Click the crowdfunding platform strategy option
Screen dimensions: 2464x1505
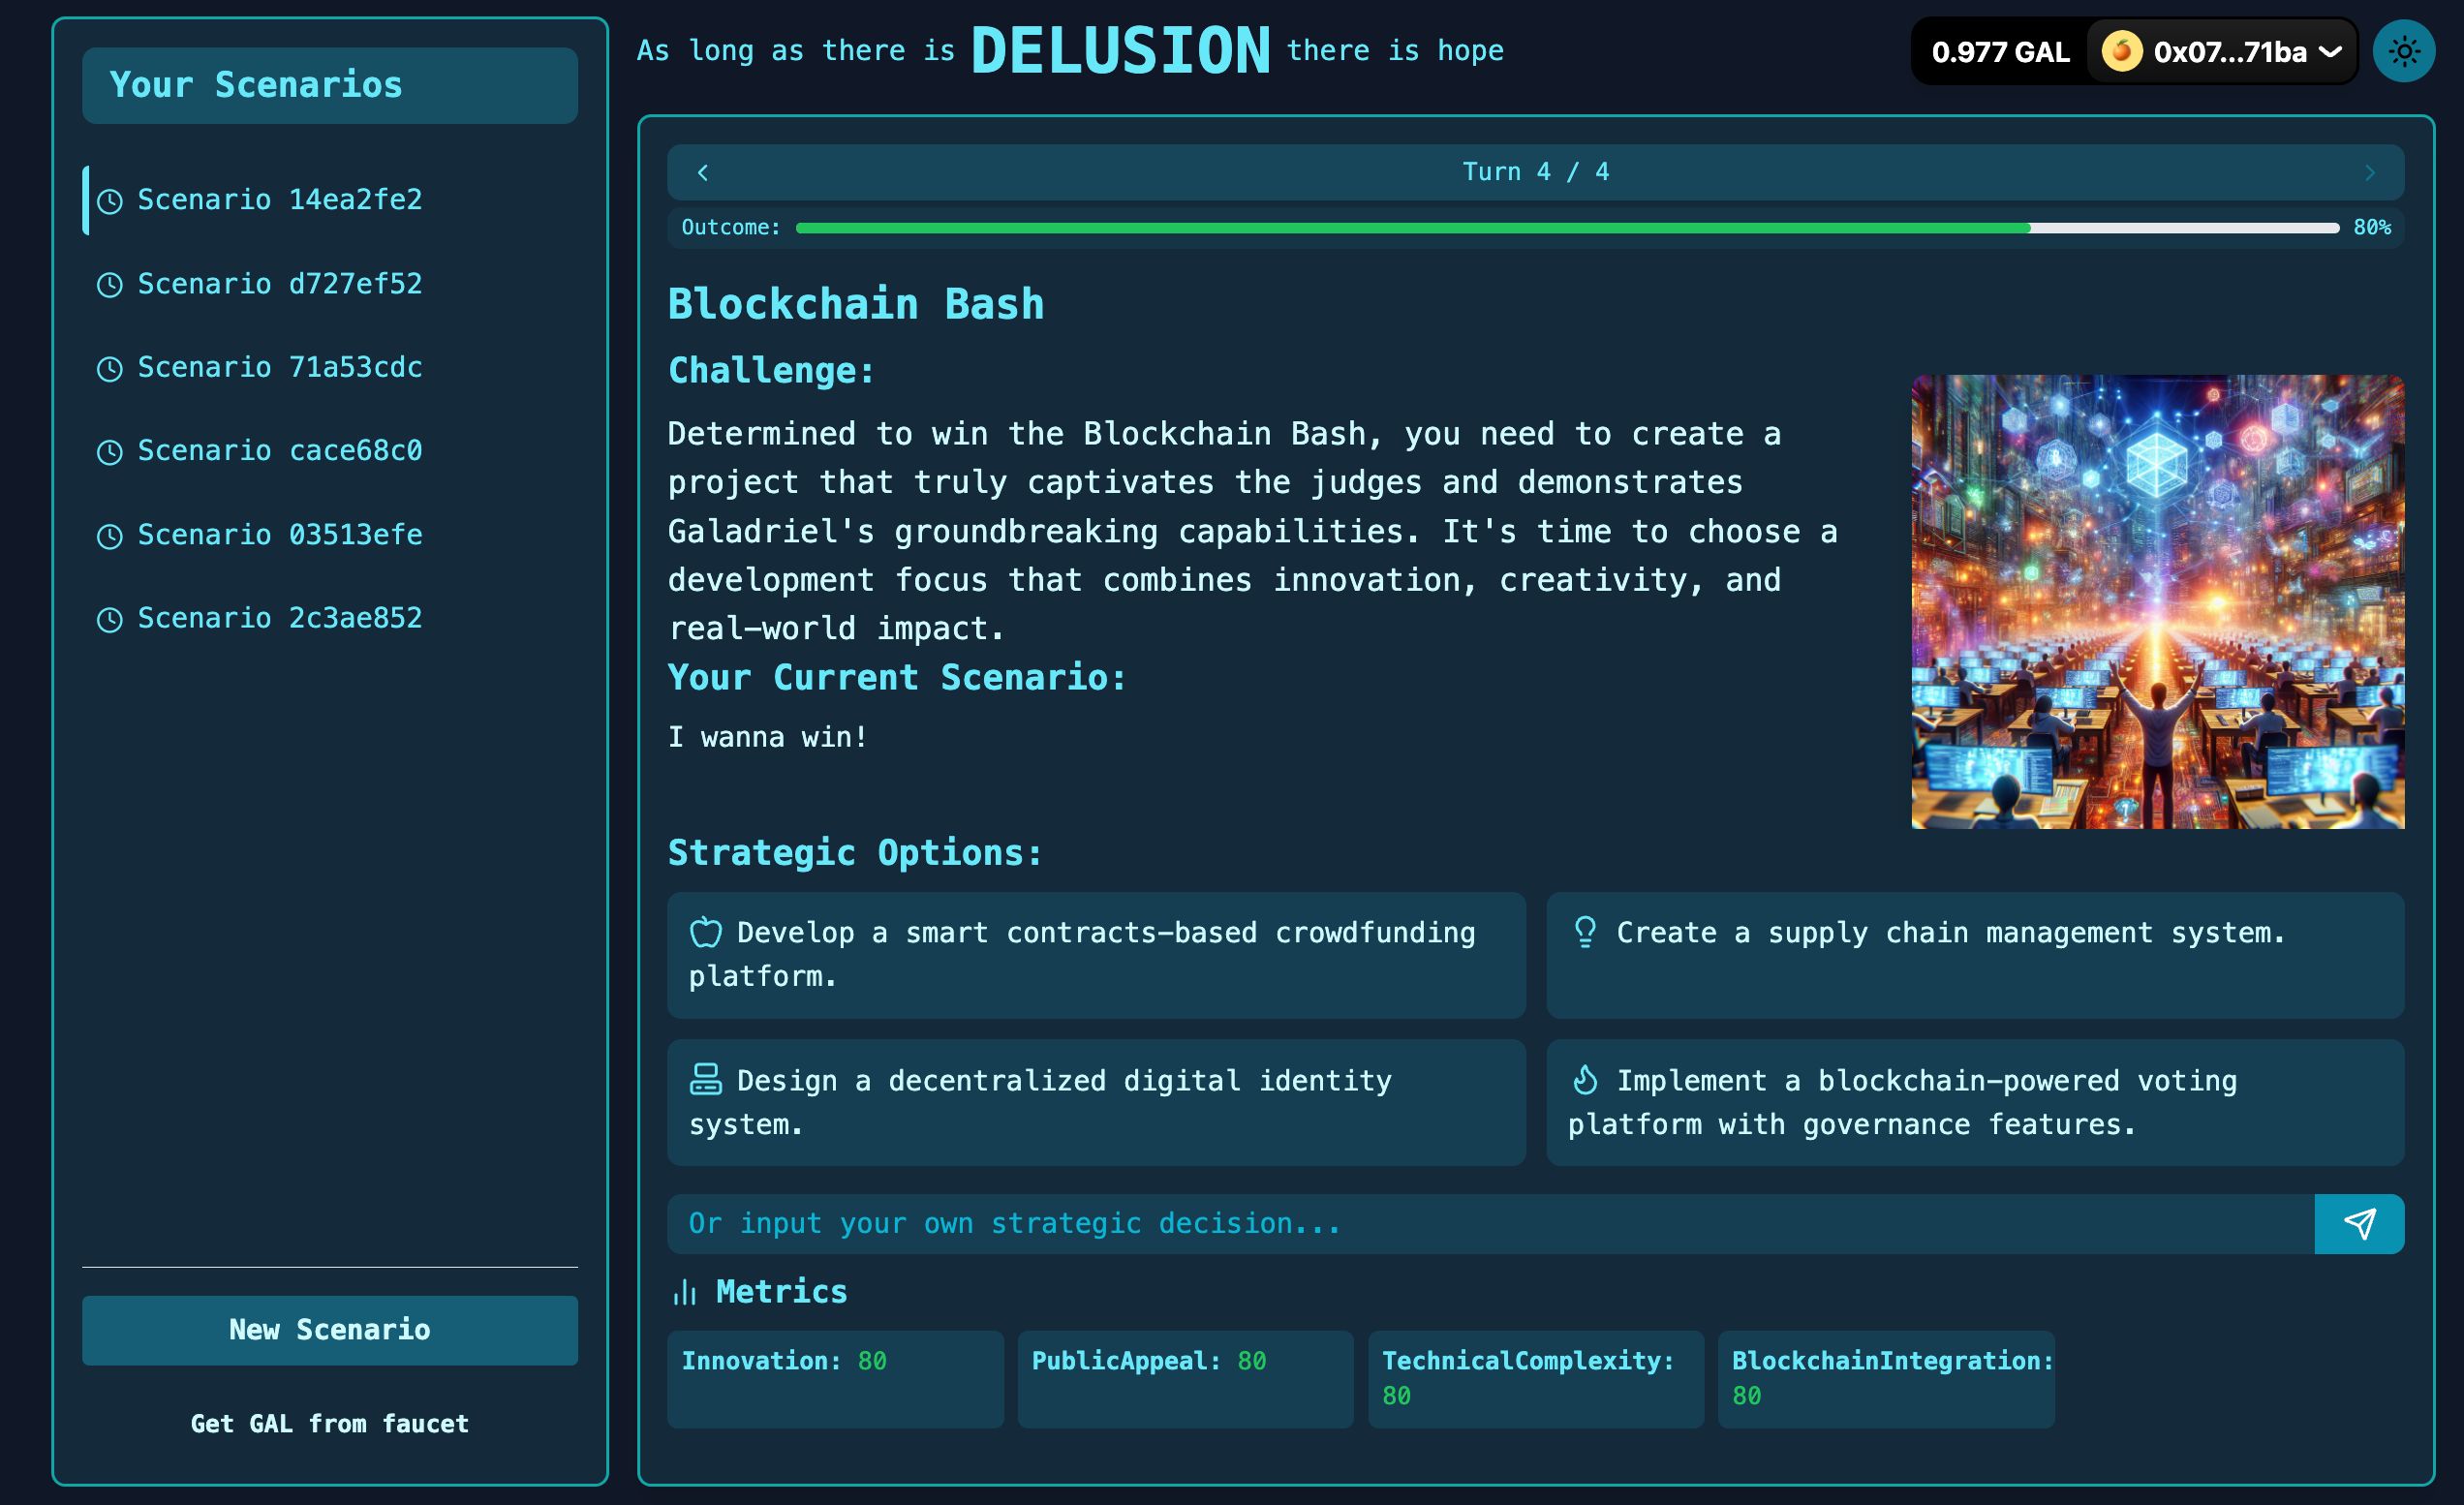1096,952
